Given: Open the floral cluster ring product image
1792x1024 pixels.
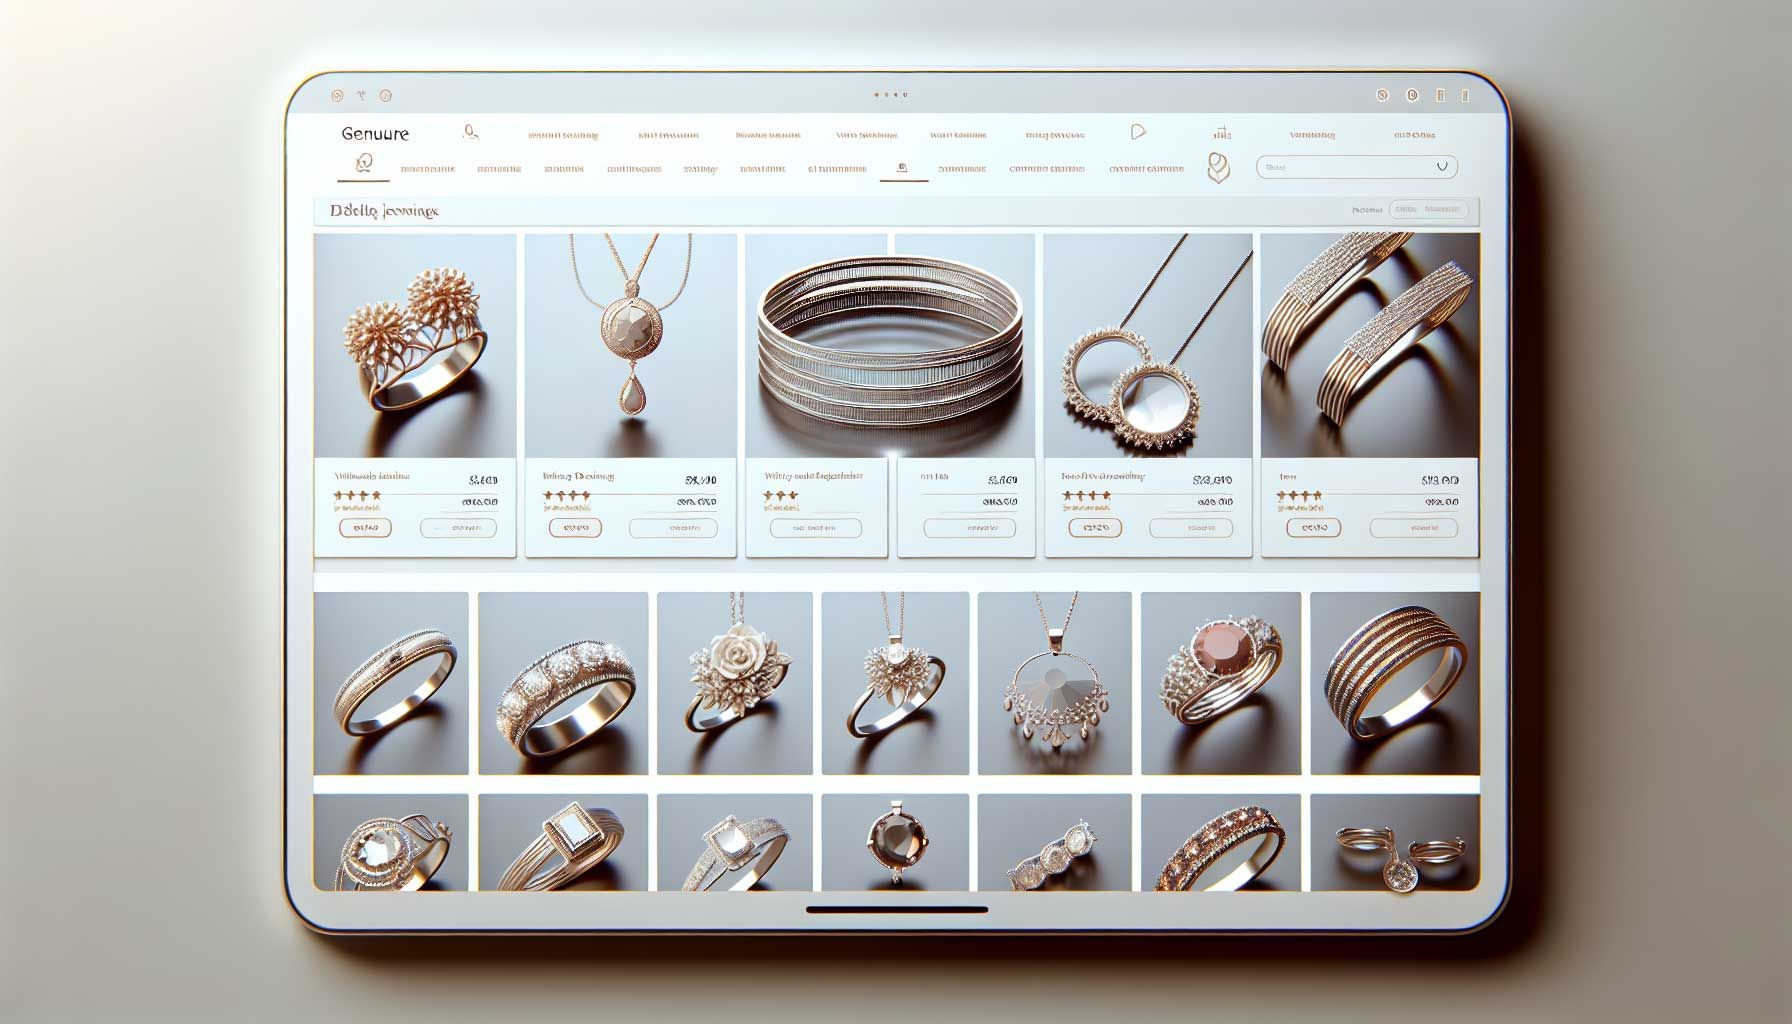Looking at the screenshot, I should click(415, 346).
